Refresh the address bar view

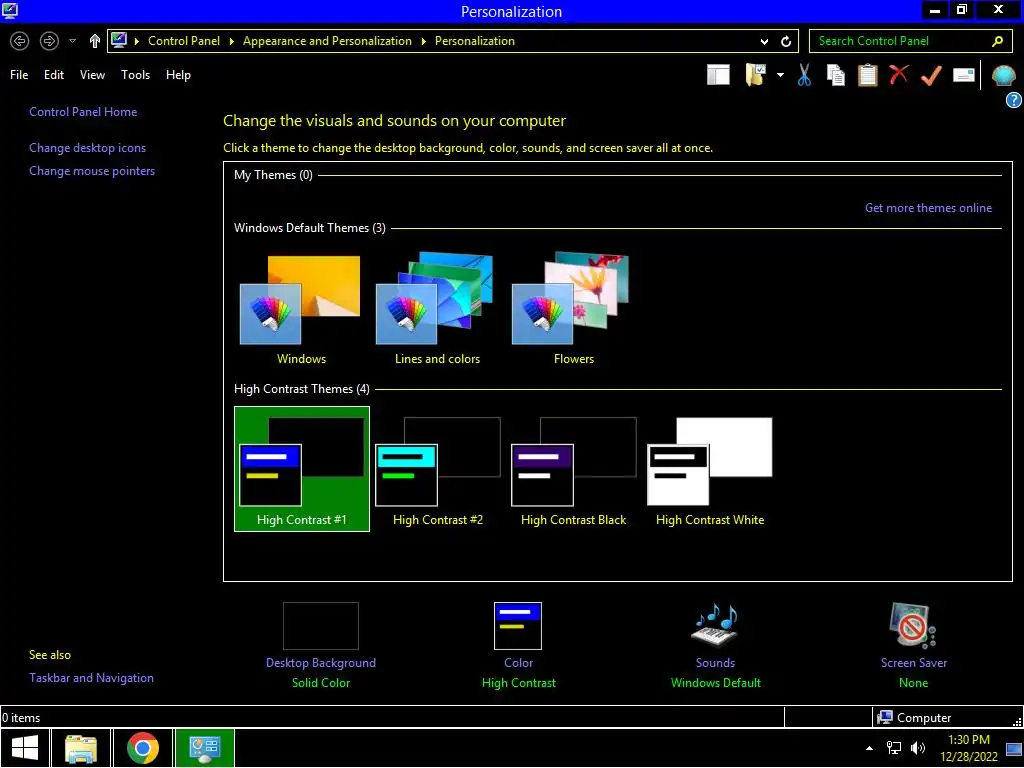[x=786, y=41]
